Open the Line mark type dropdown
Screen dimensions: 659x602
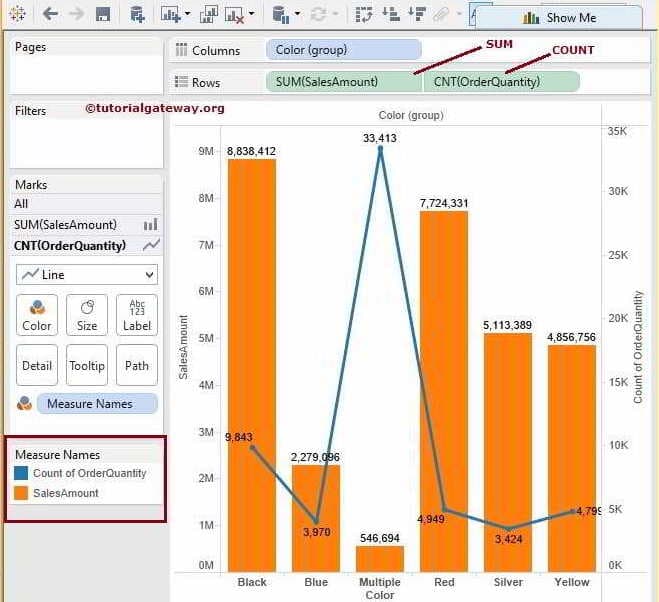click(87, 275)
